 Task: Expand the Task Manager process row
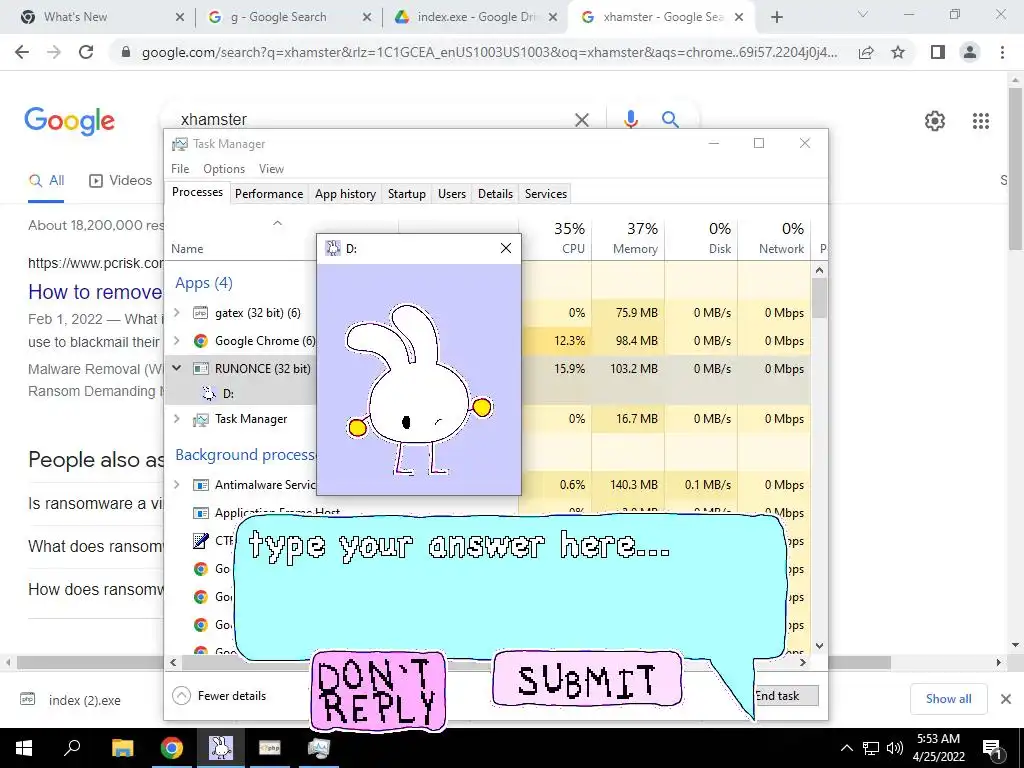click(x=177, y=419)
